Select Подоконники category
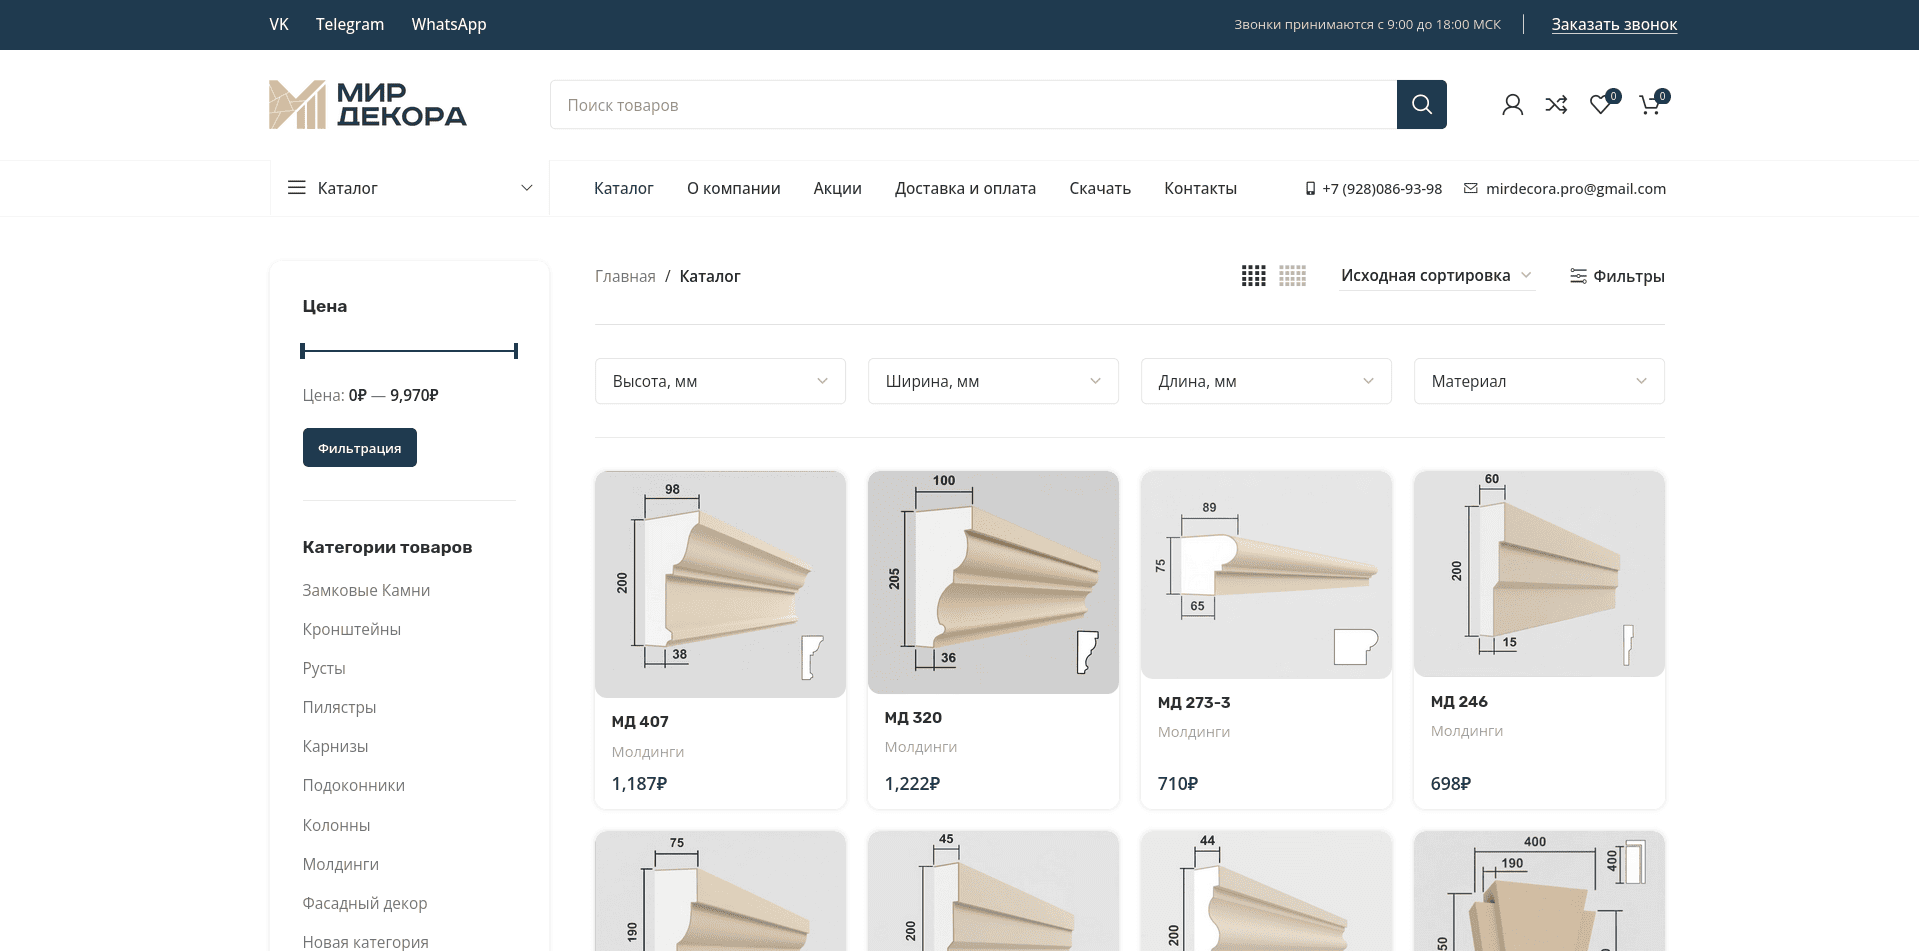 click(x=353, y=785)
